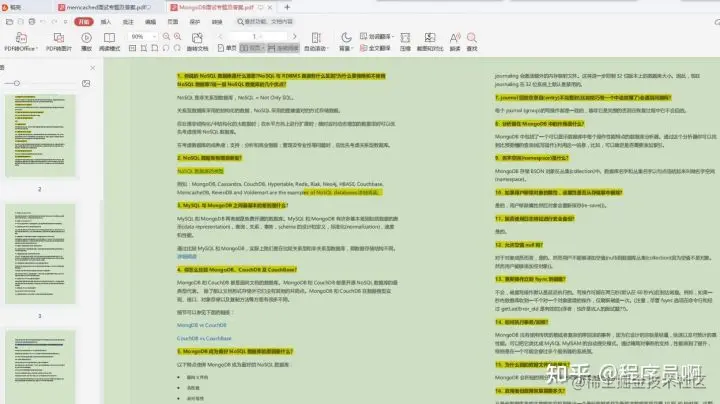Open a new tab with plus button
This screenshot has width=720, height=404.
click(x=287, y=7)
